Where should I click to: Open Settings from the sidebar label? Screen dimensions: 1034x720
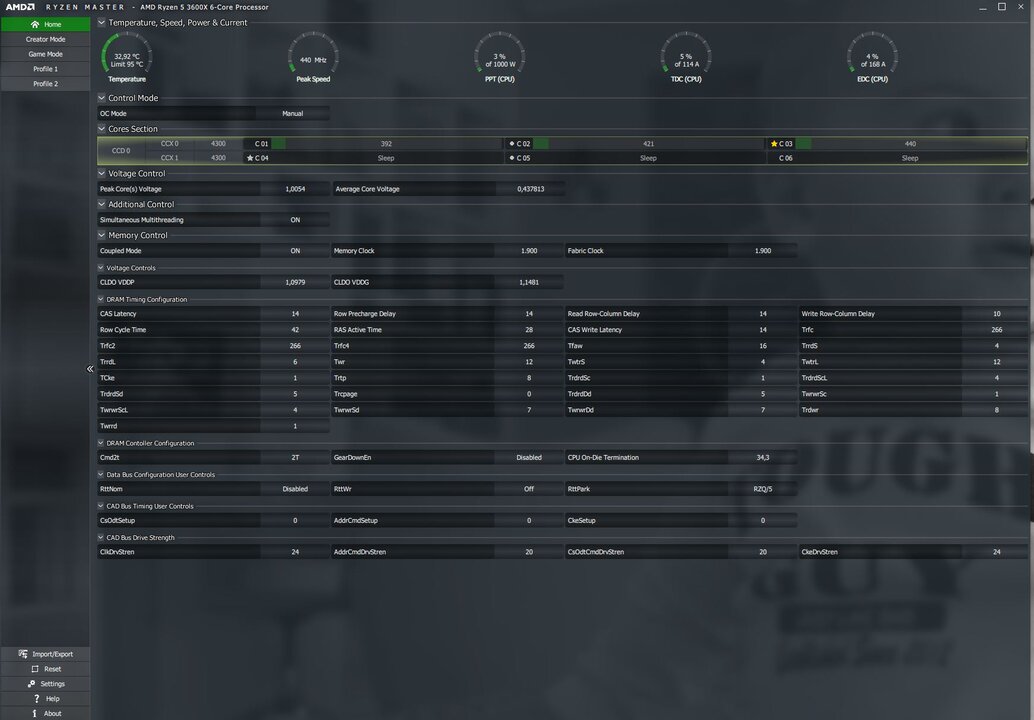pyautogui.click(x=53, y=684)
